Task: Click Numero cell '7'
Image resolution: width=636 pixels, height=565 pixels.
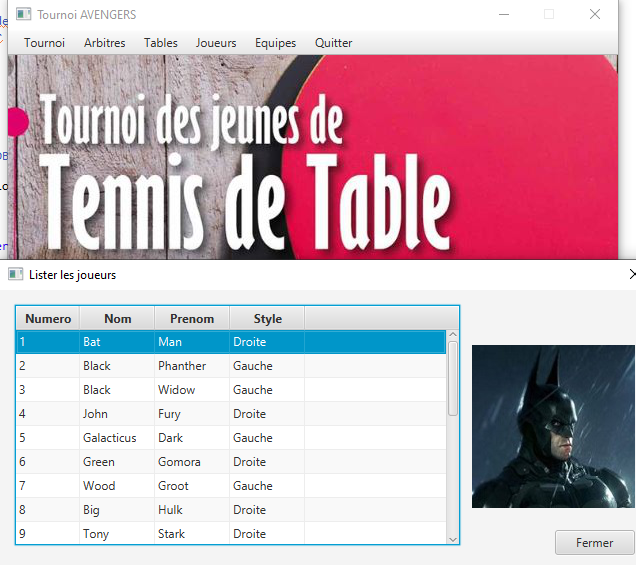Action: pos(48,486)
